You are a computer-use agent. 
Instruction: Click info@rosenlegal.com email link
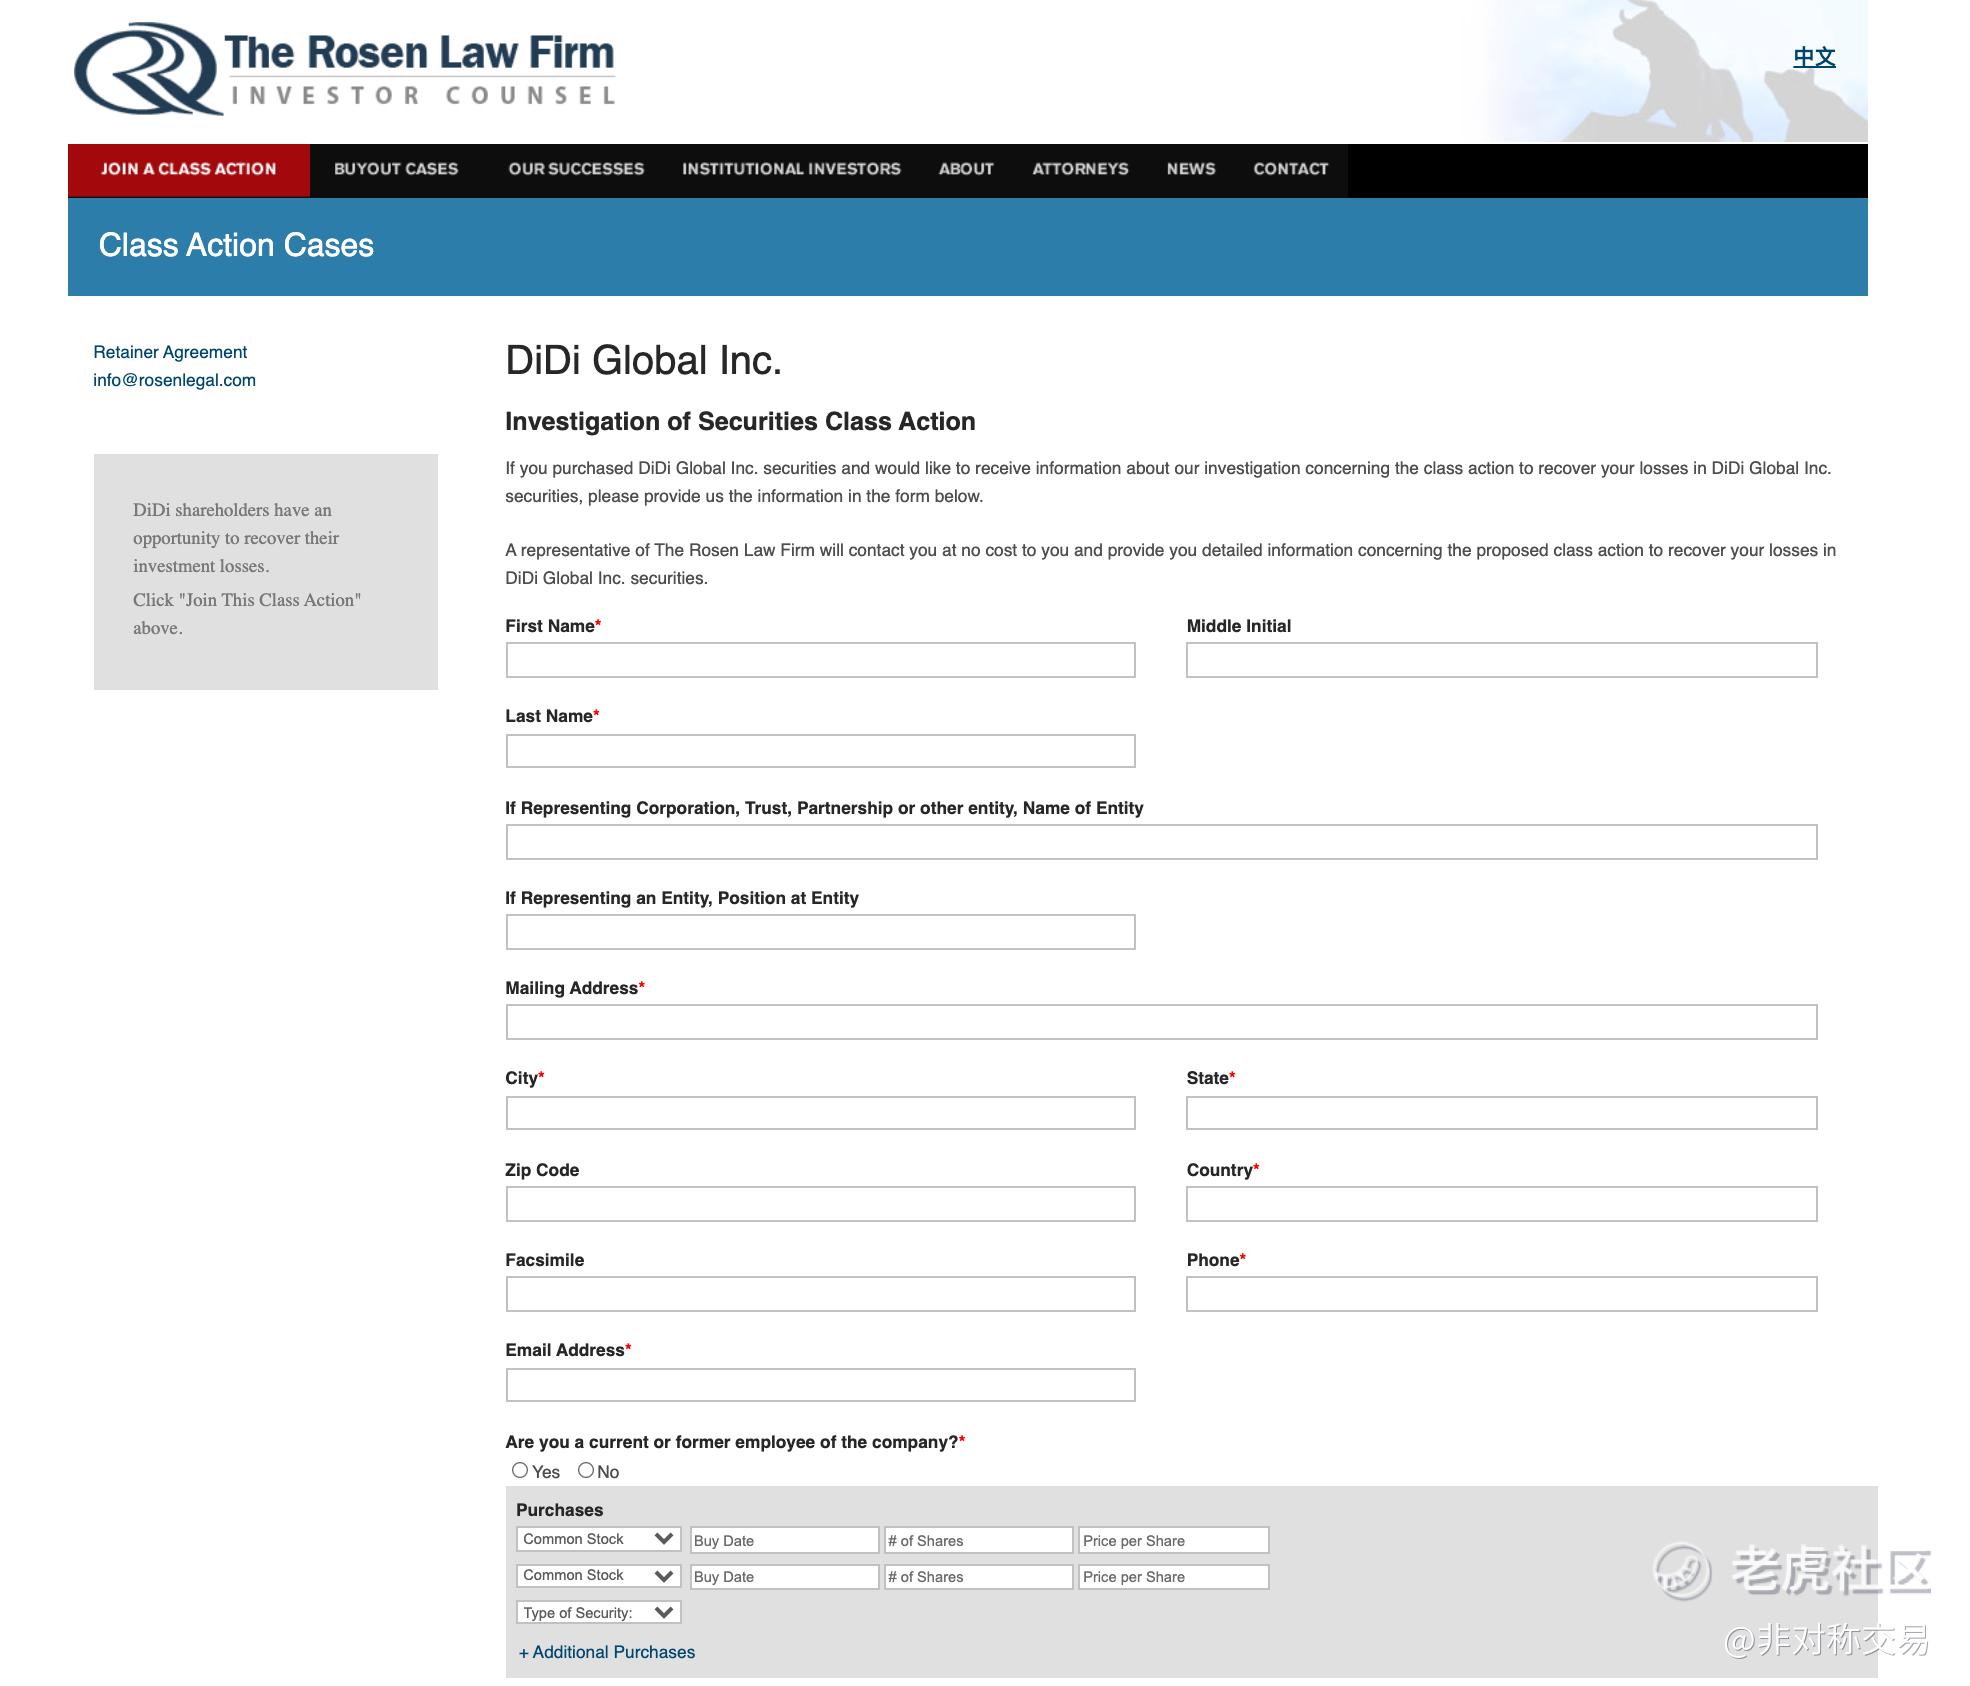(174, 380)
